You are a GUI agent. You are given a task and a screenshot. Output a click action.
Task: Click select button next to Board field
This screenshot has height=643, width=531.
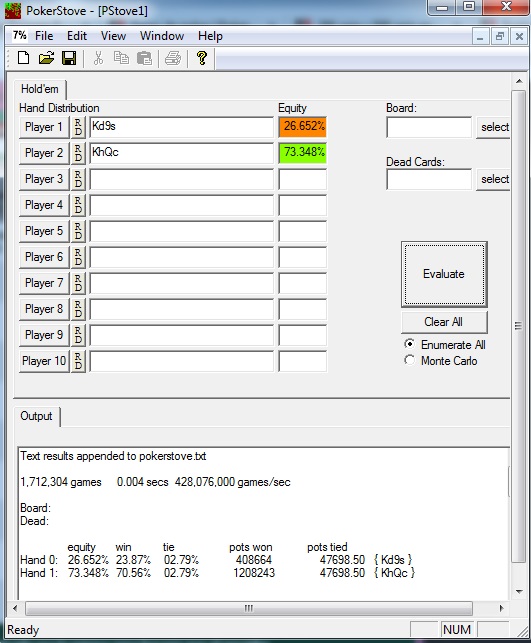[x=494, y=127]
